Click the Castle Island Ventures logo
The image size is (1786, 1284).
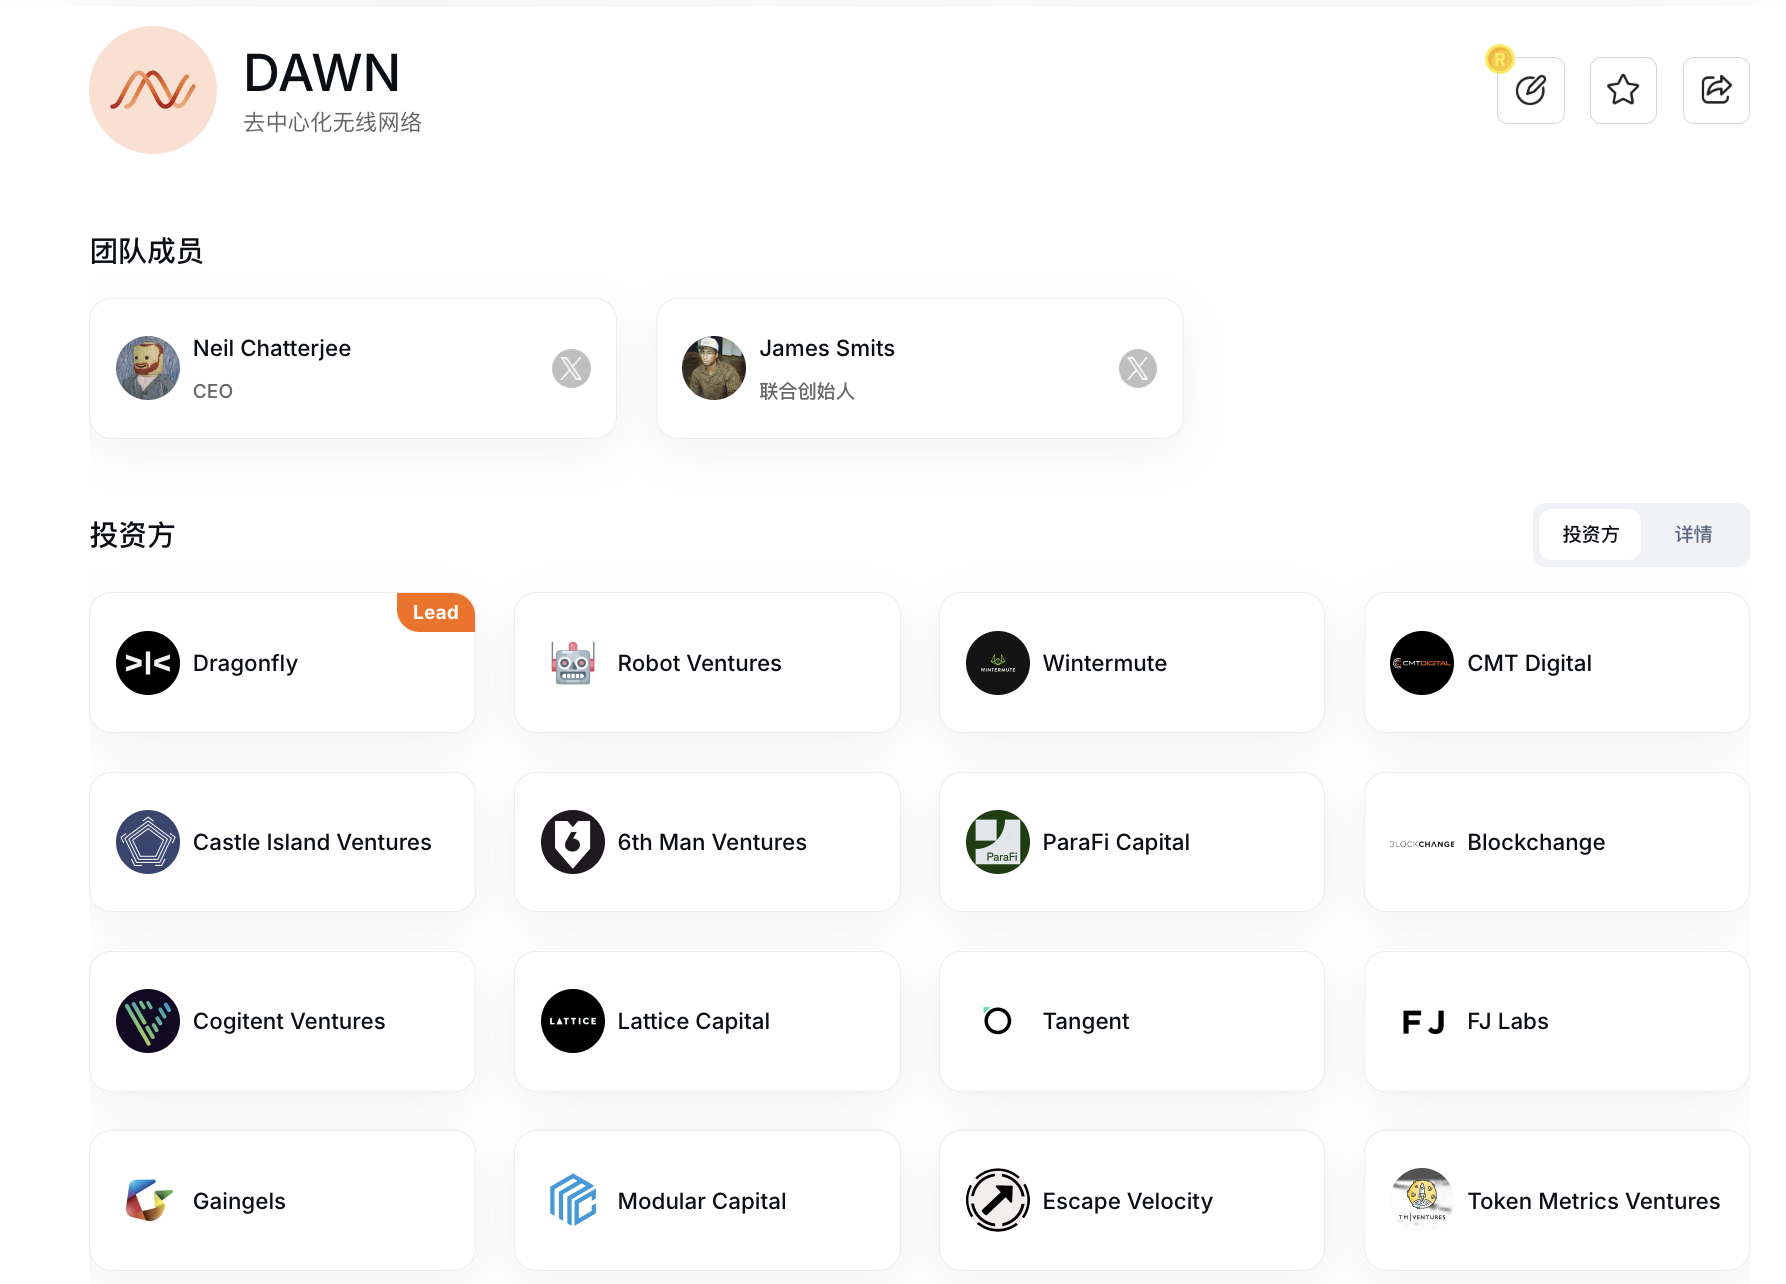pos(148,842)
